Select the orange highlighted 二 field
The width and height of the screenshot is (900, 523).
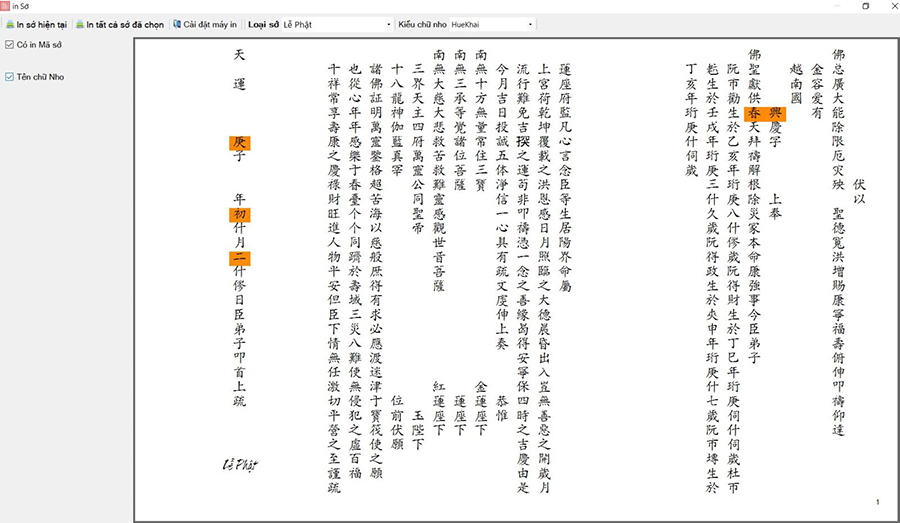239,258
